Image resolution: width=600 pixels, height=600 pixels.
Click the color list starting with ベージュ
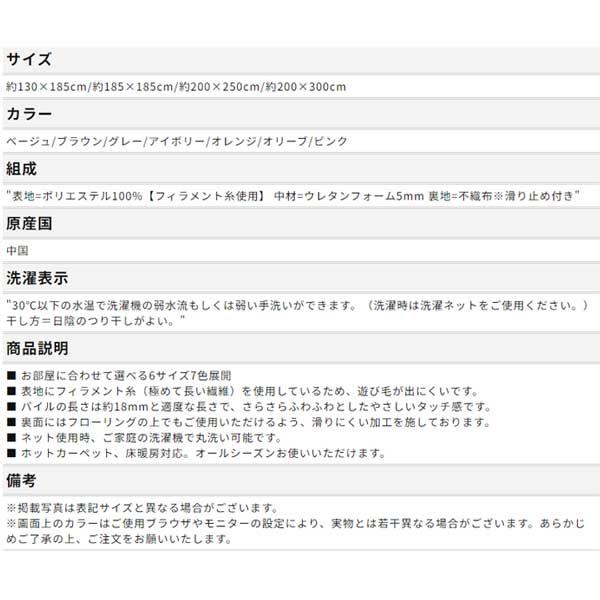tap(177, 141)
